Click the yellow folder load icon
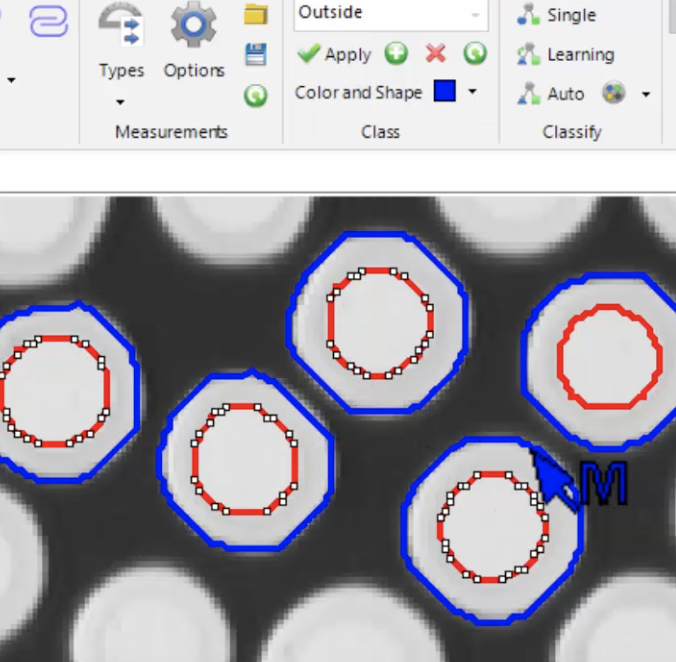 click(256, 14)
